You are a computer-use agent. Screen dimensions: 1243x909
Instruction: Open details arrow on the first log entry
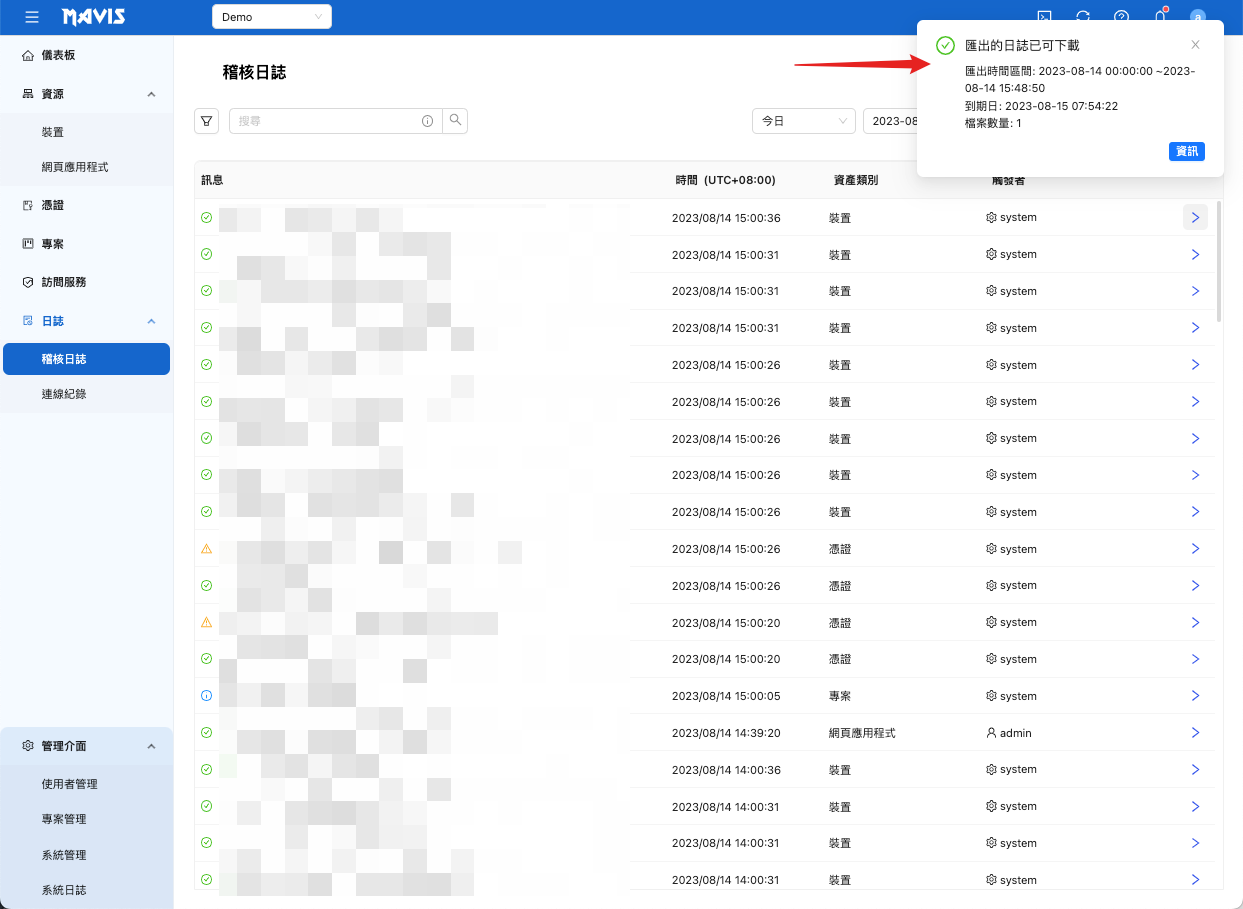point(1195,217)
